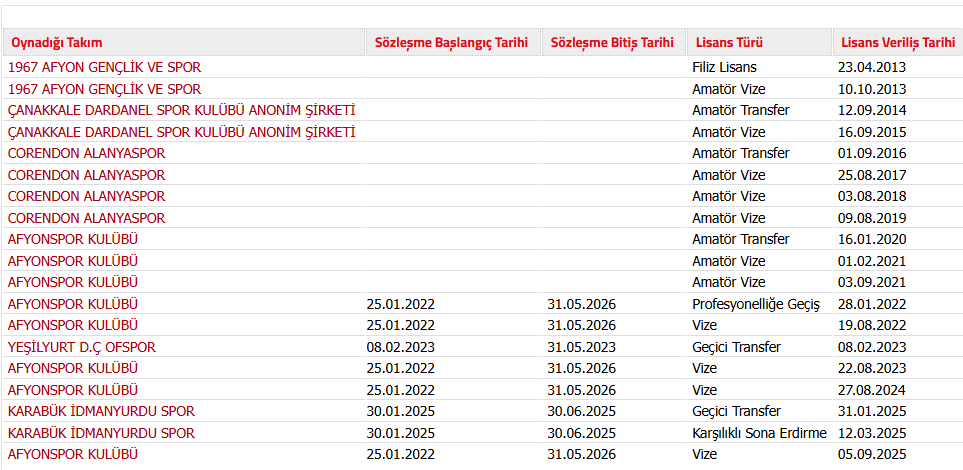Open AFYONSPOR KULÜBÜ in the 19.08.2022 row
The width and height of the screenshot is (963, 470).
pos(73,325)
